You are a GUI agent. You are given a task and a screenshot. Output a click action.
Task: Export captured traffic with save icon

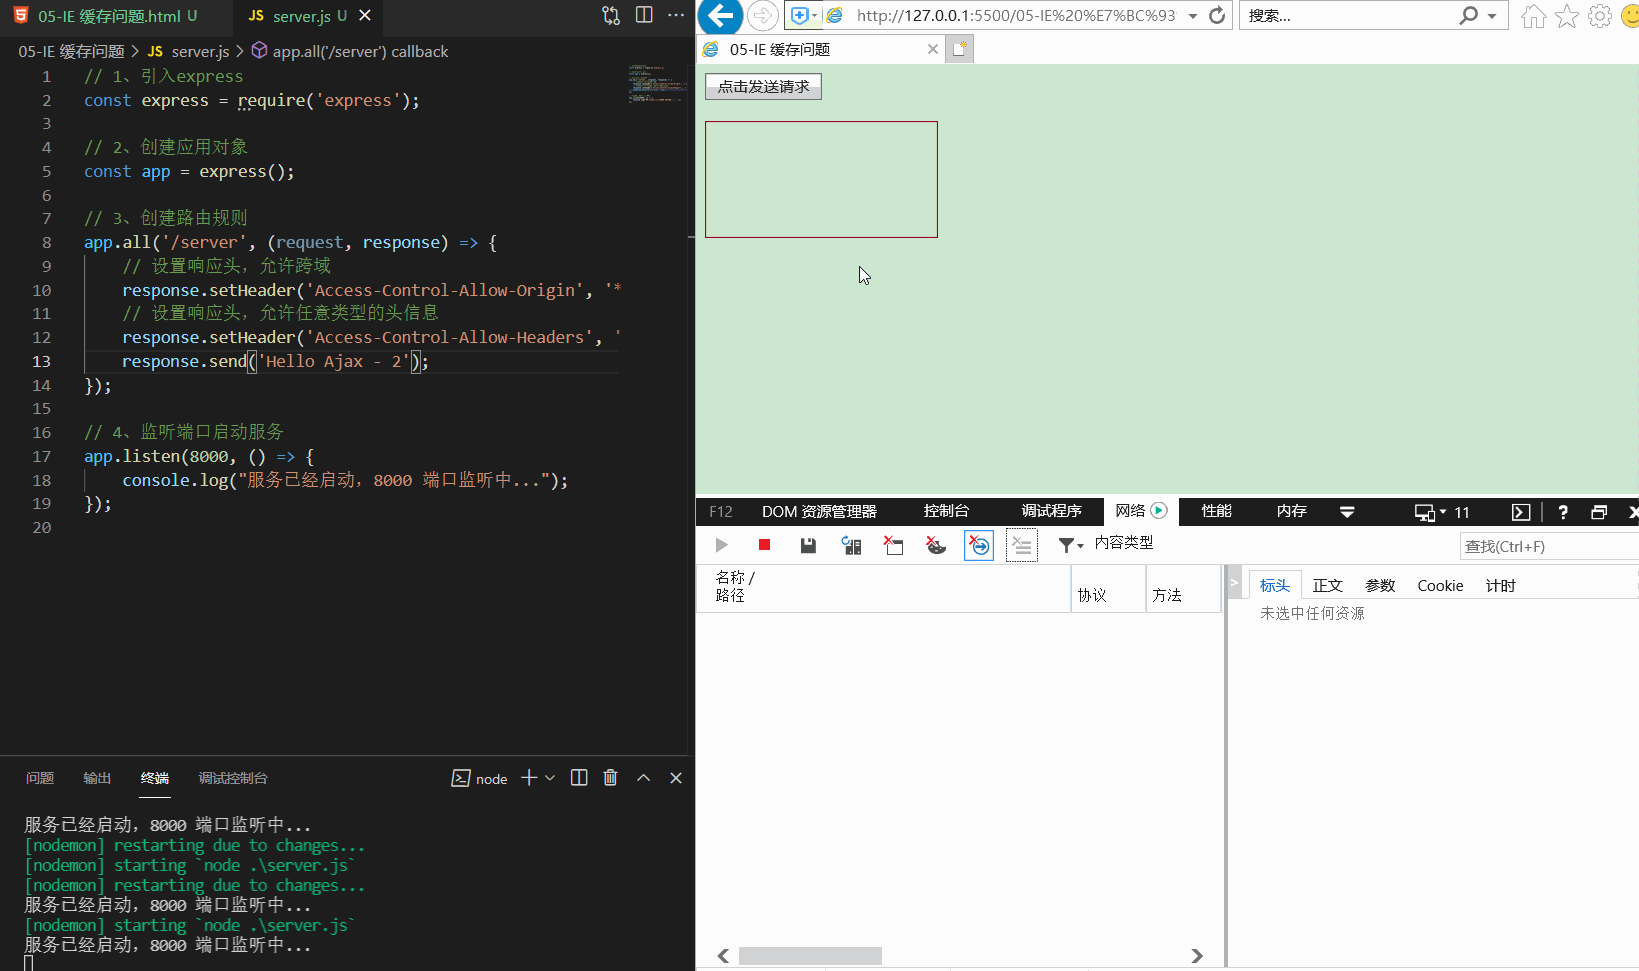(x=808, y=545)
